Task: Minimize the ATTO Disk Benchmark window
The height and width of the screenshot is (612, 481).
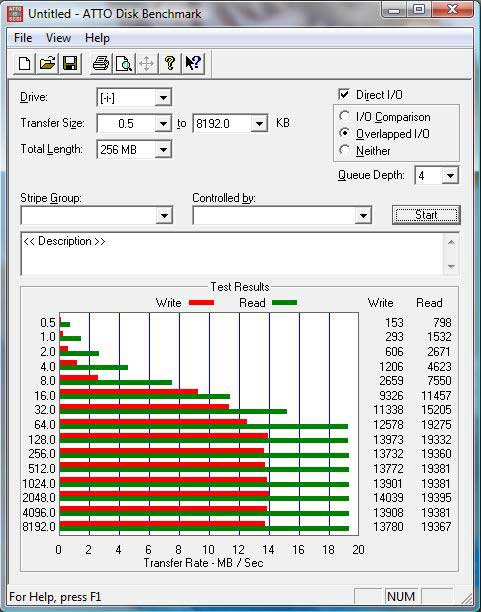Action: (x=394, y=10)
